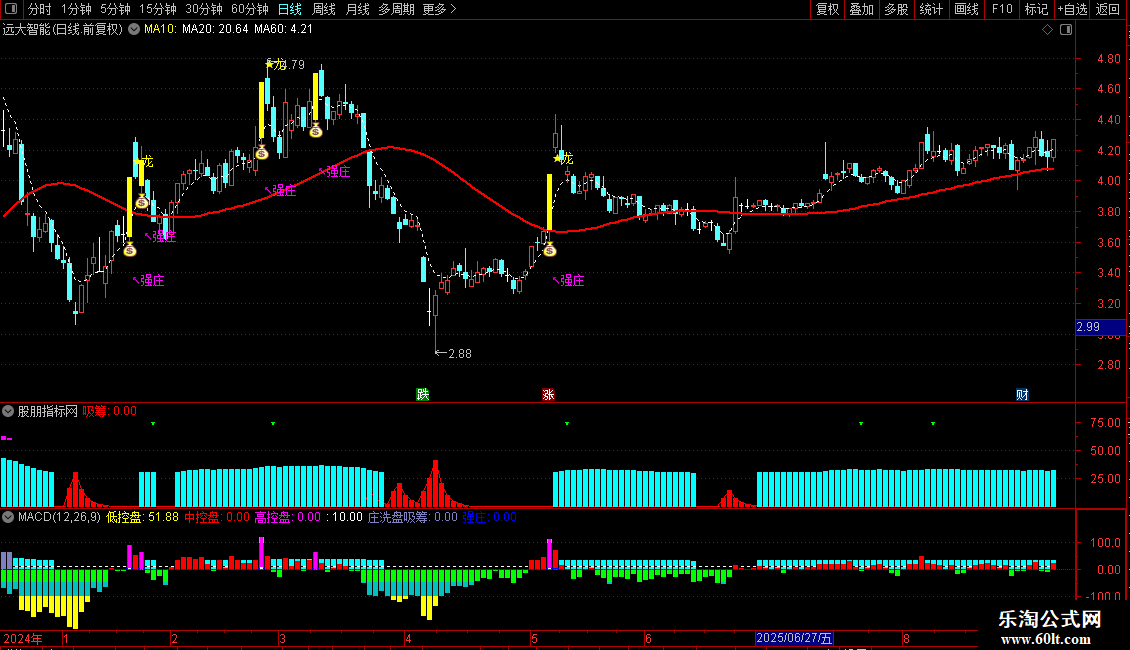
Task: Select the 30分钟 period tab
Action: [204, 9]
